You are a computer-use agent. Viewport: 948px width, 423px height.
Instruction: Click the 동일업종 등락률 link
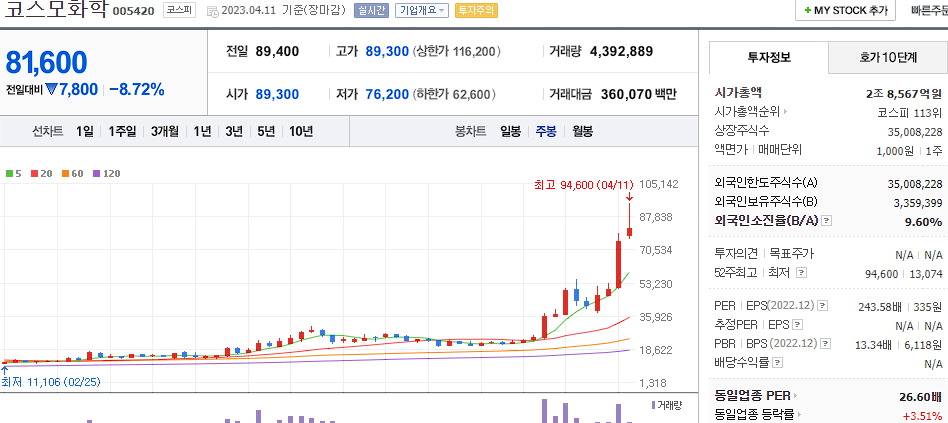click(754, 415)
